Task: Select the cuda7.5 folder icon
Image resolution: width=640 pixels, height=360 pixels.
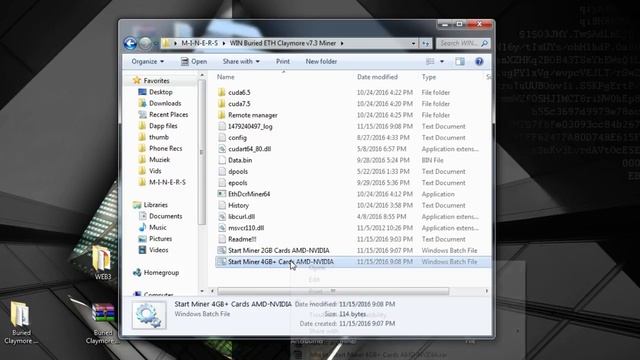Action: click(222, 104)
